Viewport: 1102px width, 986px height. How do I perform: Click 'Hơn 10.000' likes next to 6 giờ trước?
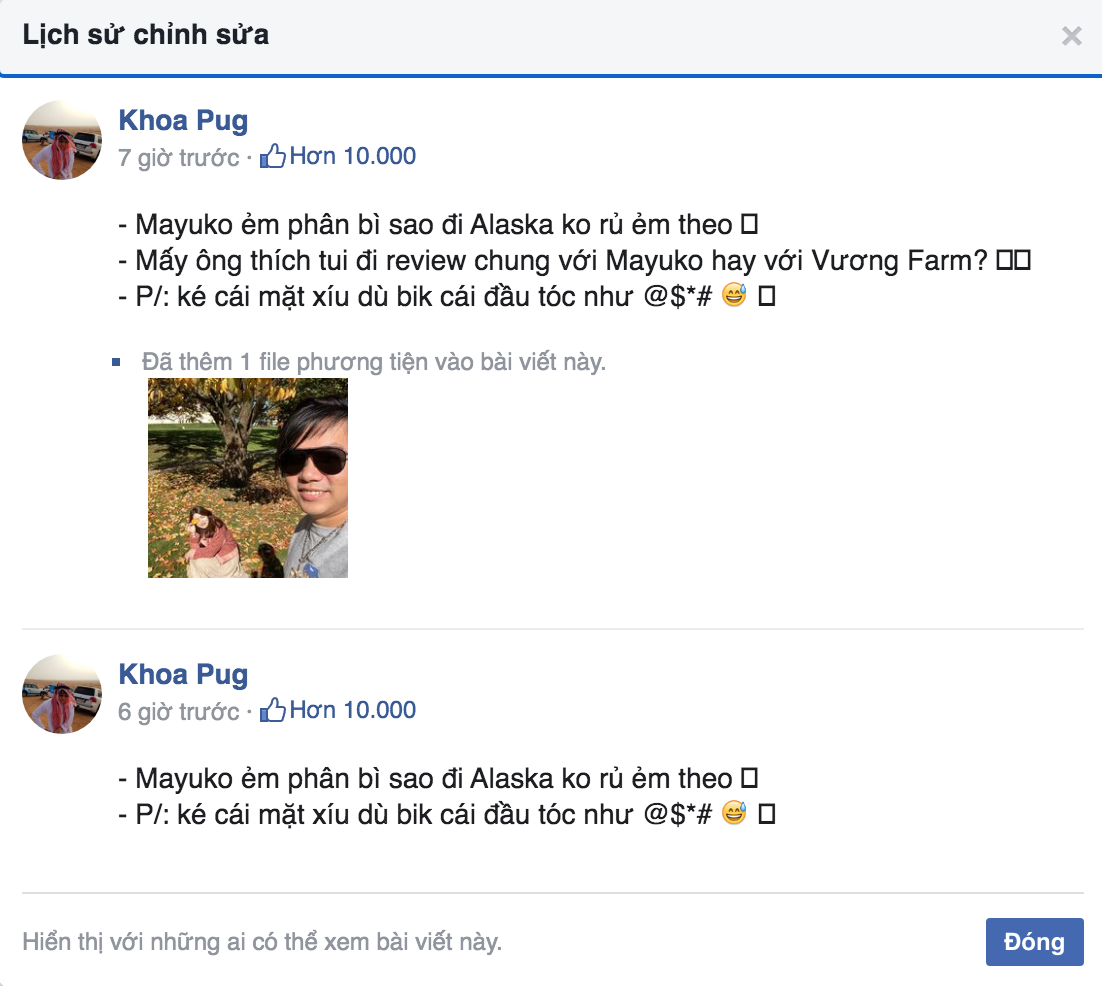pos(352,711)
